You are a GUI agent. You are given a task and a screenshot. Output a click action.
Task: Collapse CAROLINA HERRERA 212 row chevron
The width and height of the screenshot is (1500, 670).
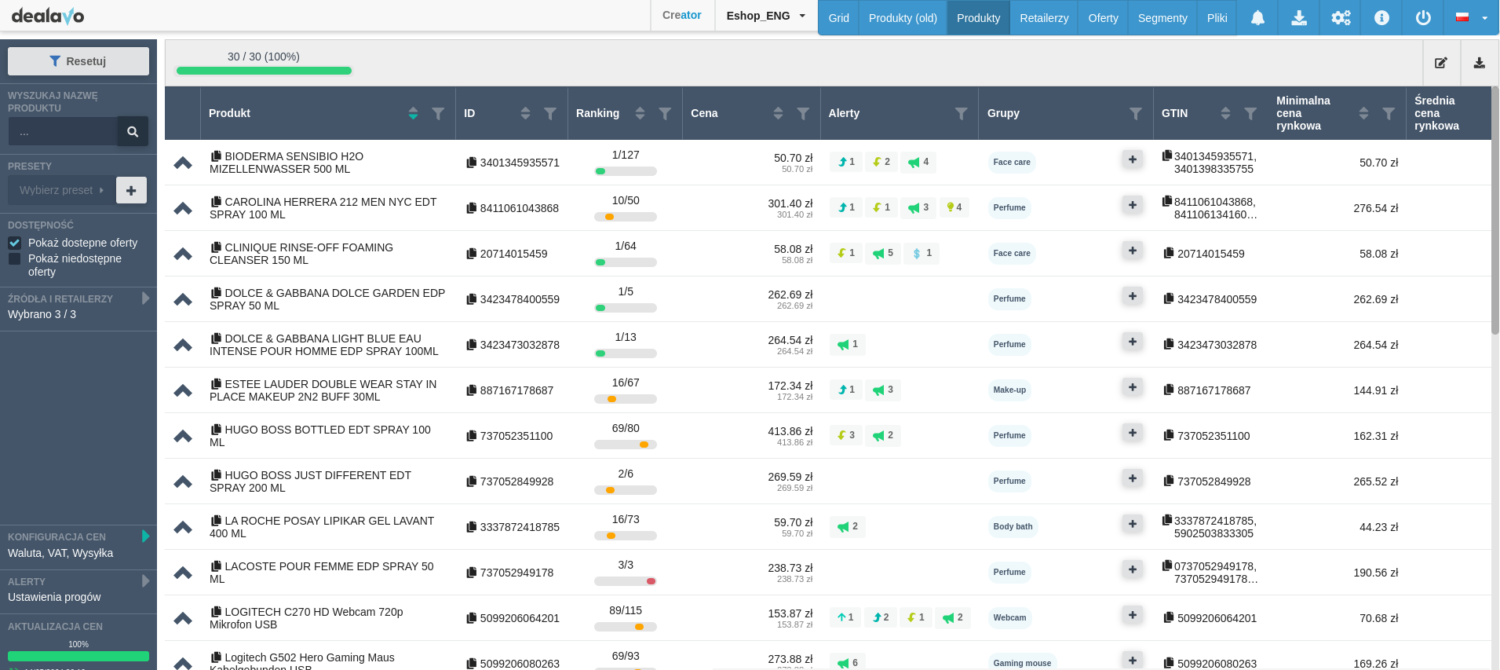pyautogui.click(x=182, y=208)
